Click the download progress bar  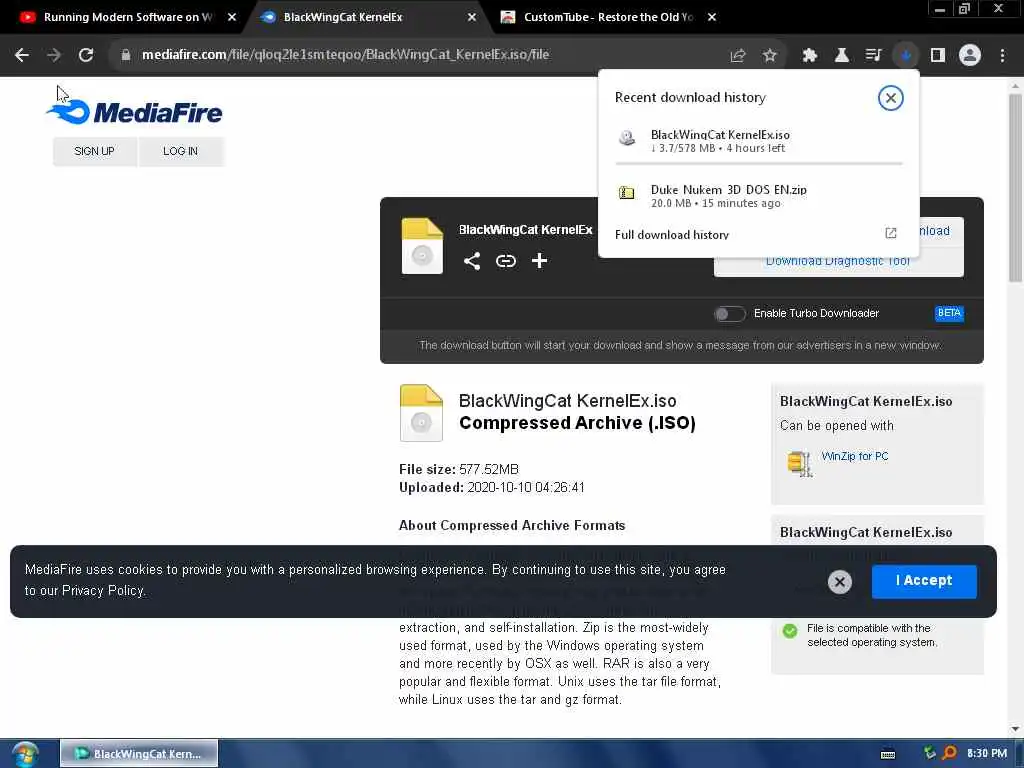[x=758, y=163]
